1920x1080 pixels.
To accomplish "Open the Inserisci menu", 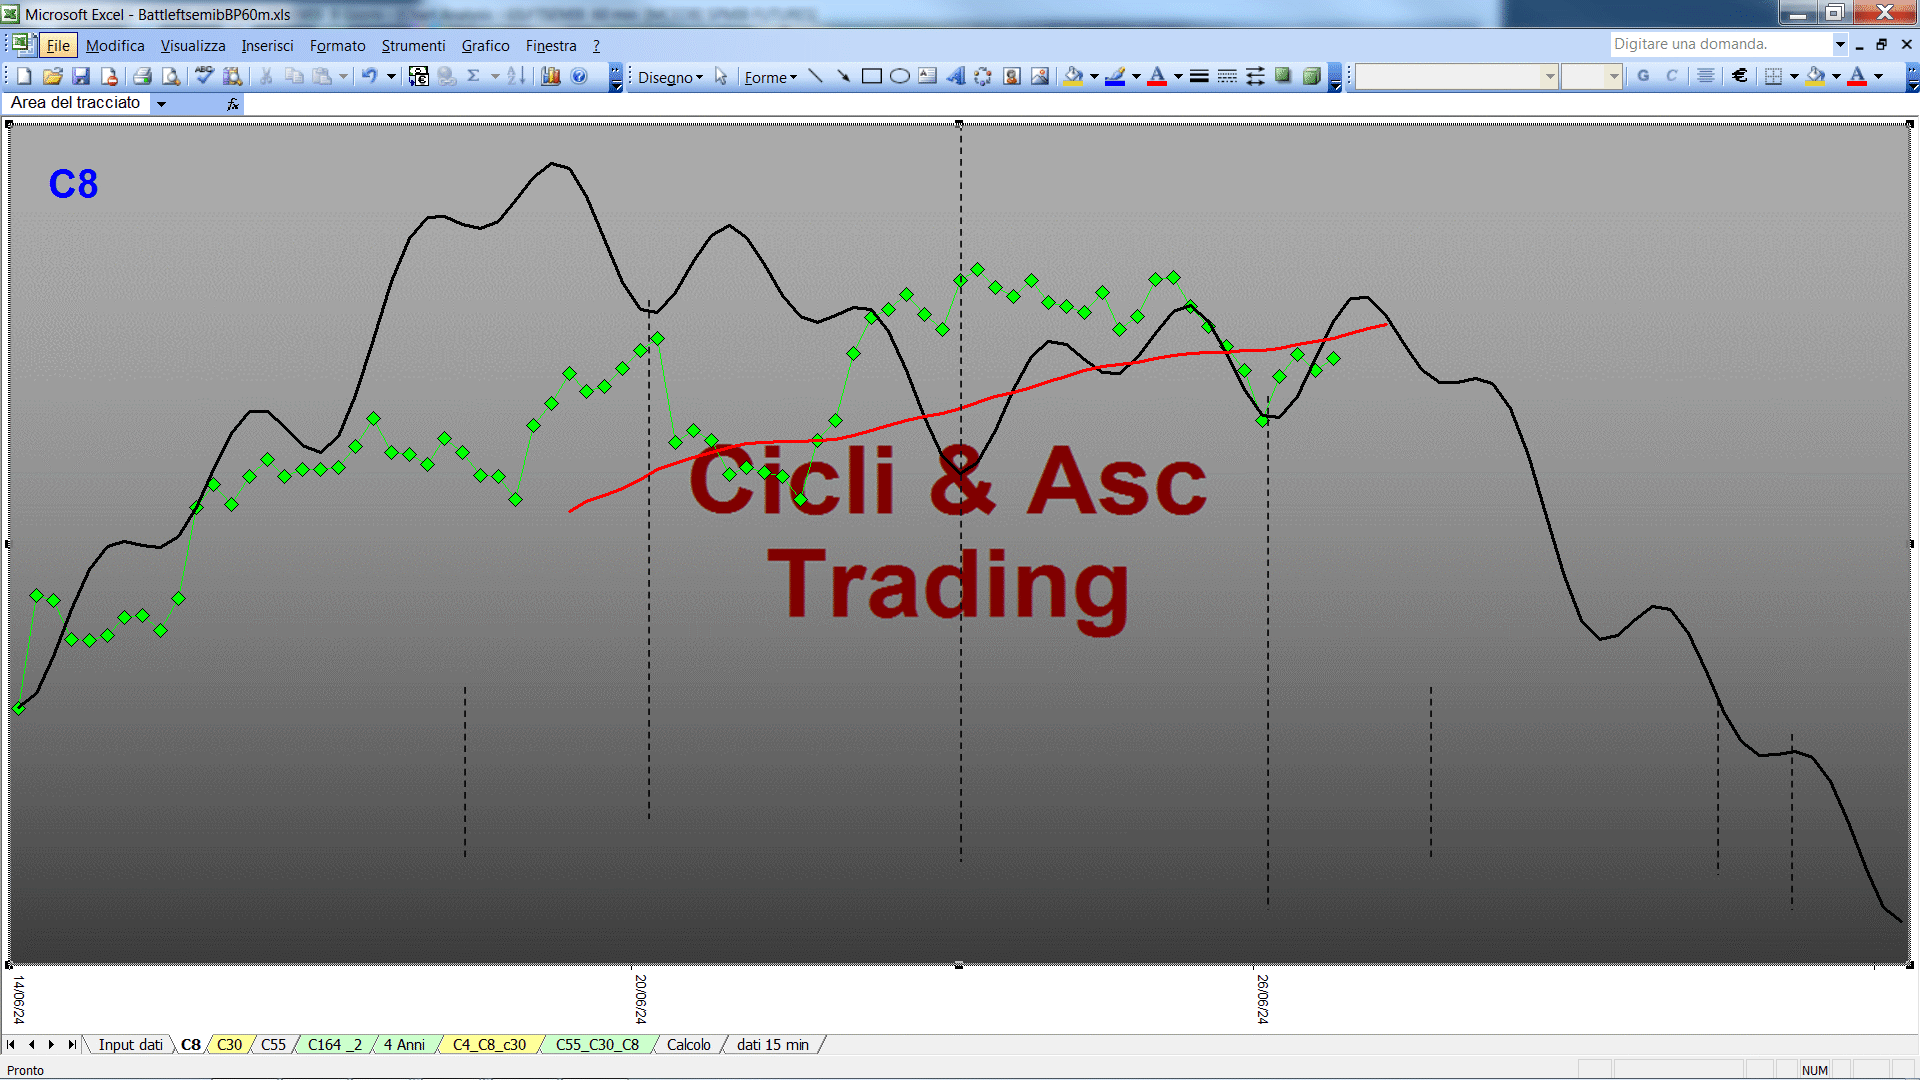I will [267, 45].
